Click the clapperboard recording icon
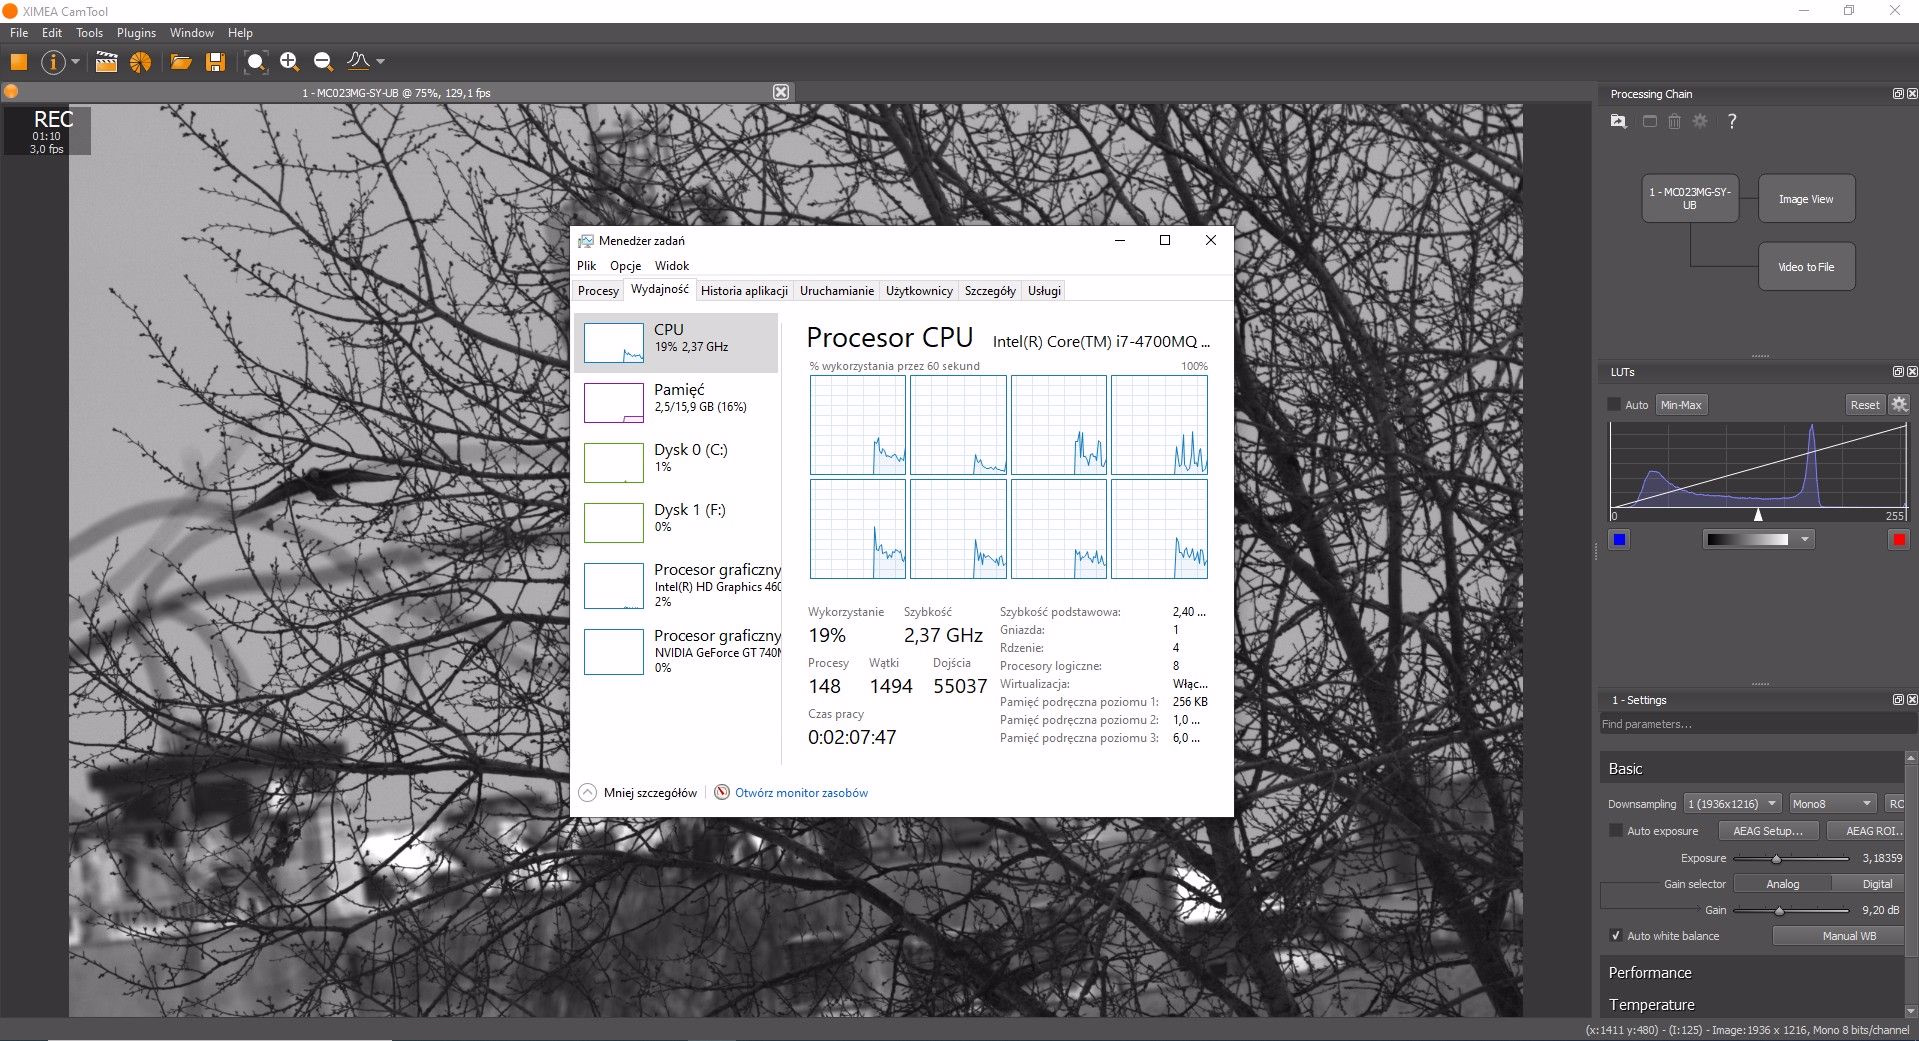1919x1041 pixels. click(x=106, y=62)
